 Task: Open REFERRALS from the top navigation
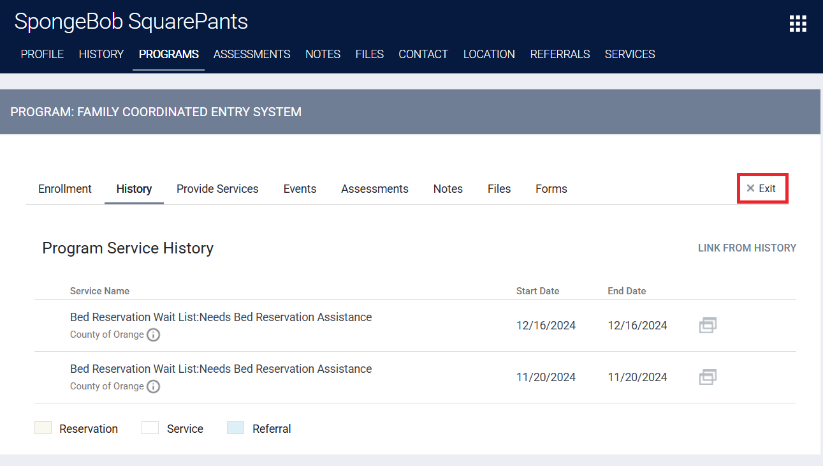559,54
